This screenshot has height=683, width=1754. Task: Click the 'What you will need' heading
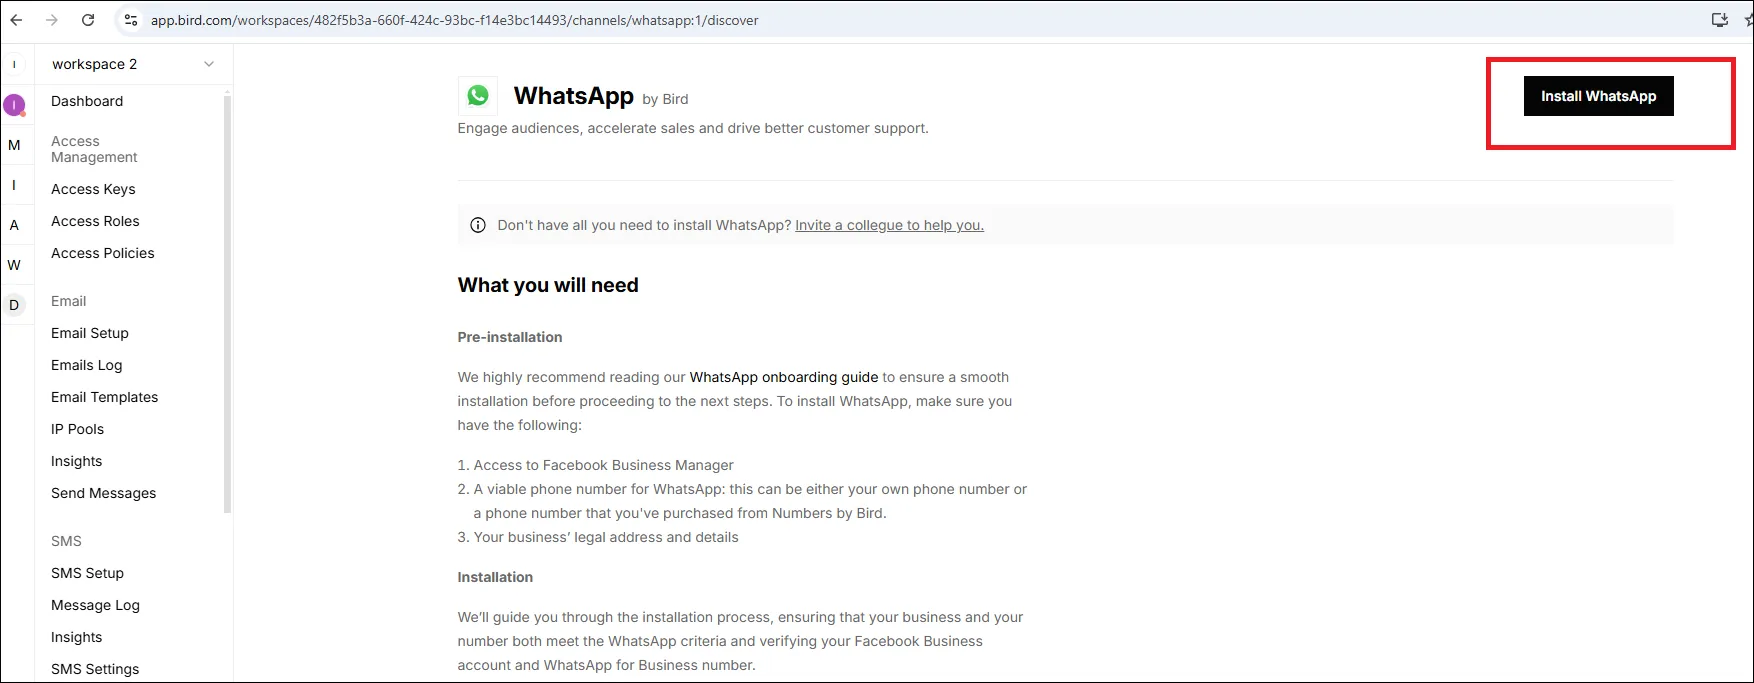(548, 285)
